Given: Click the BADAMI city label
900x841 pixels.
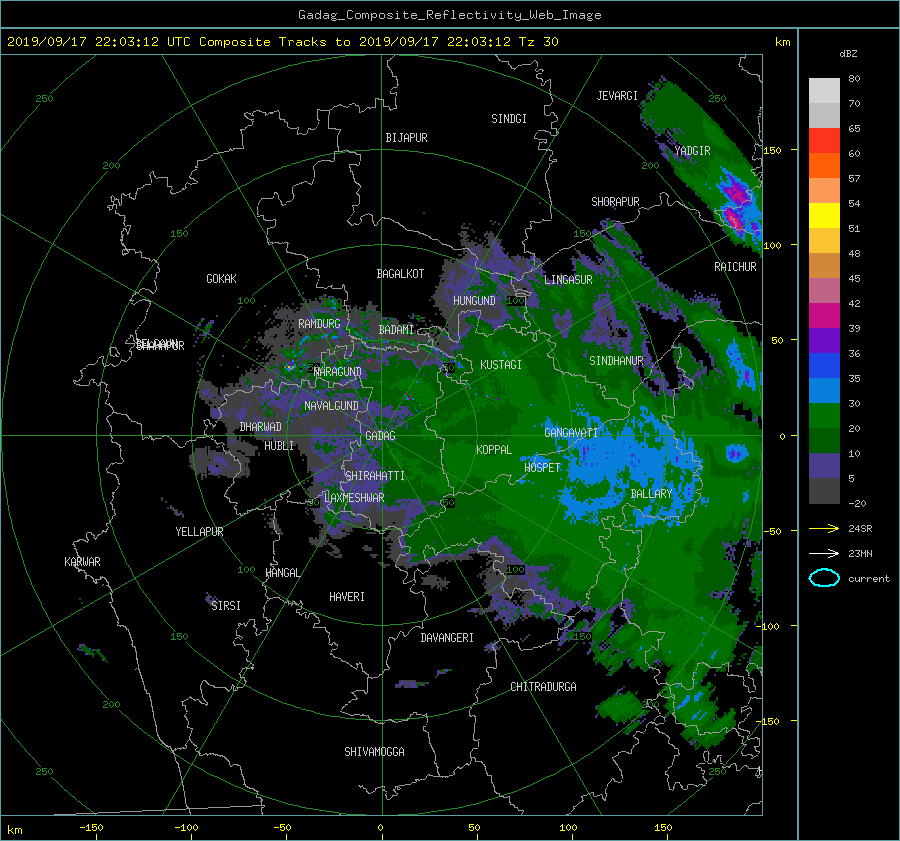Looking at the screenshot, I should click(396, 330).
